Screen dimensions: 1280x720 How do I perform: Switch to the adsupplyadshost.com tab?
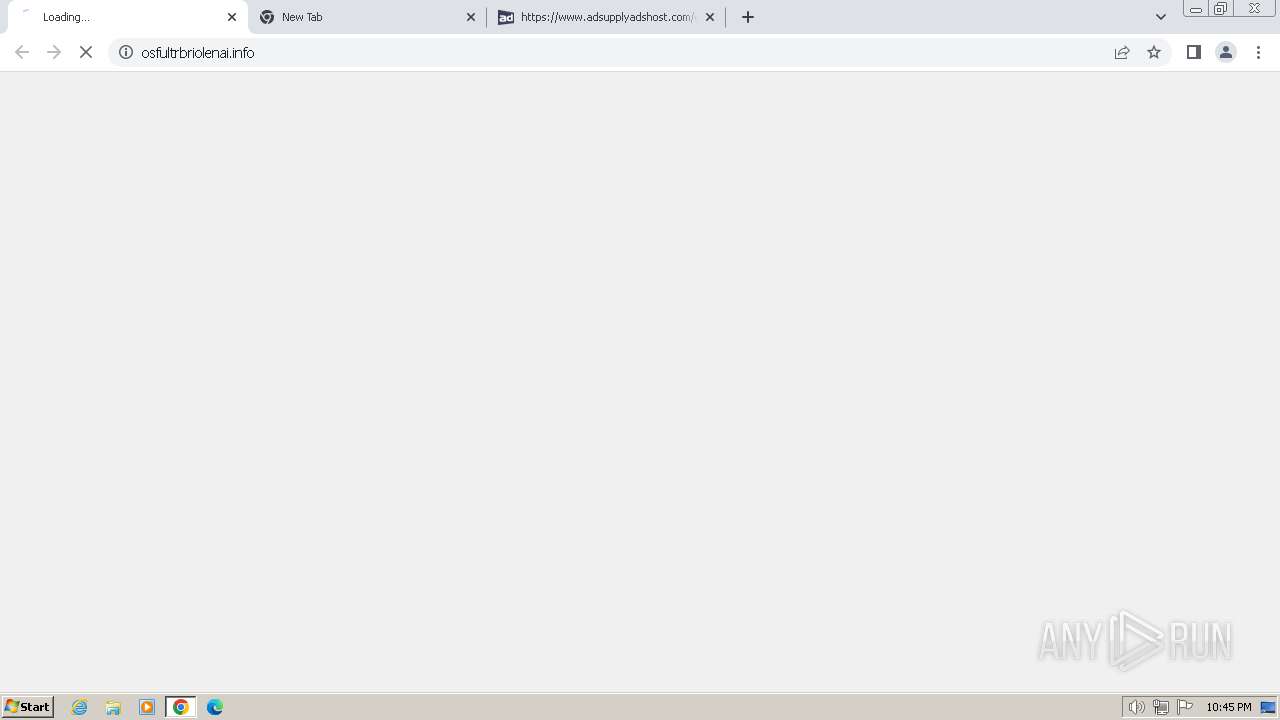(x=606, y=17)
